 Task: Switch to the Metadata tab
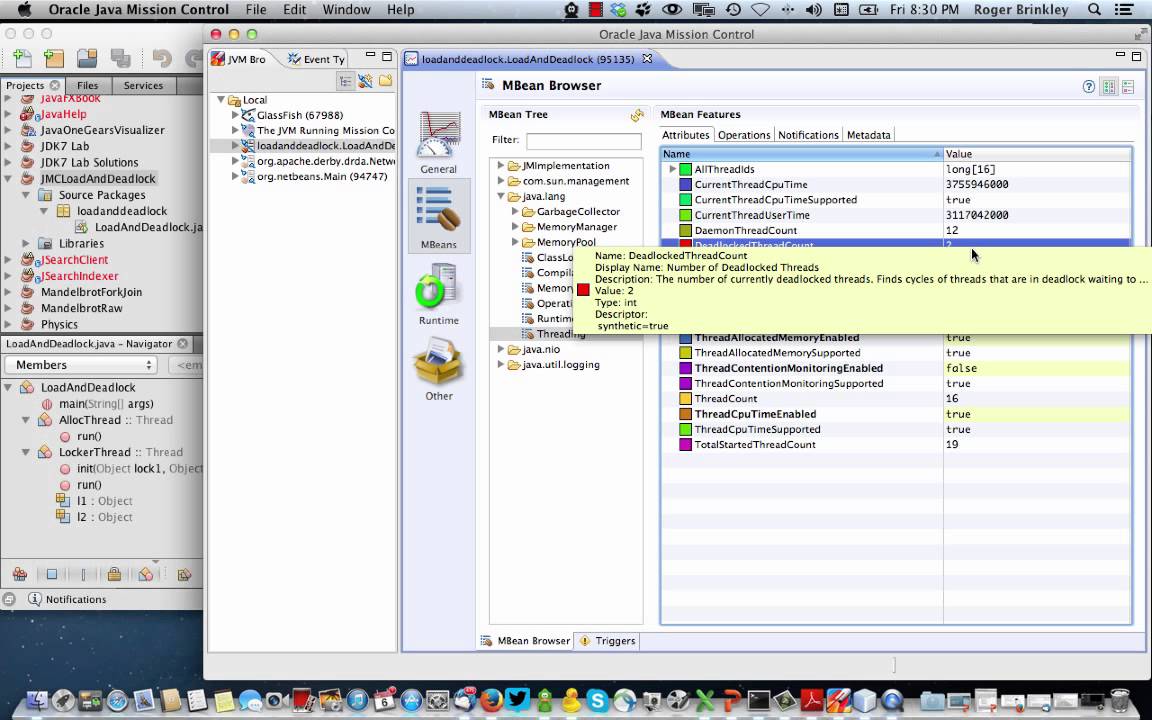868,135
